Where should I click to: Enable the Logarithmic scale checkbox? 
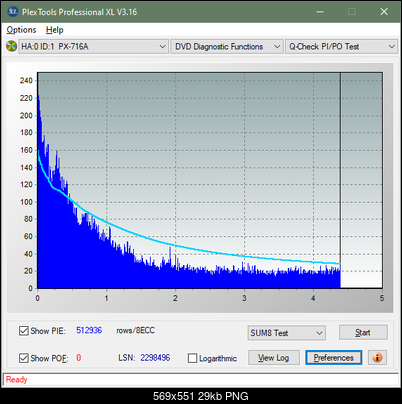[x=192, y=358]
